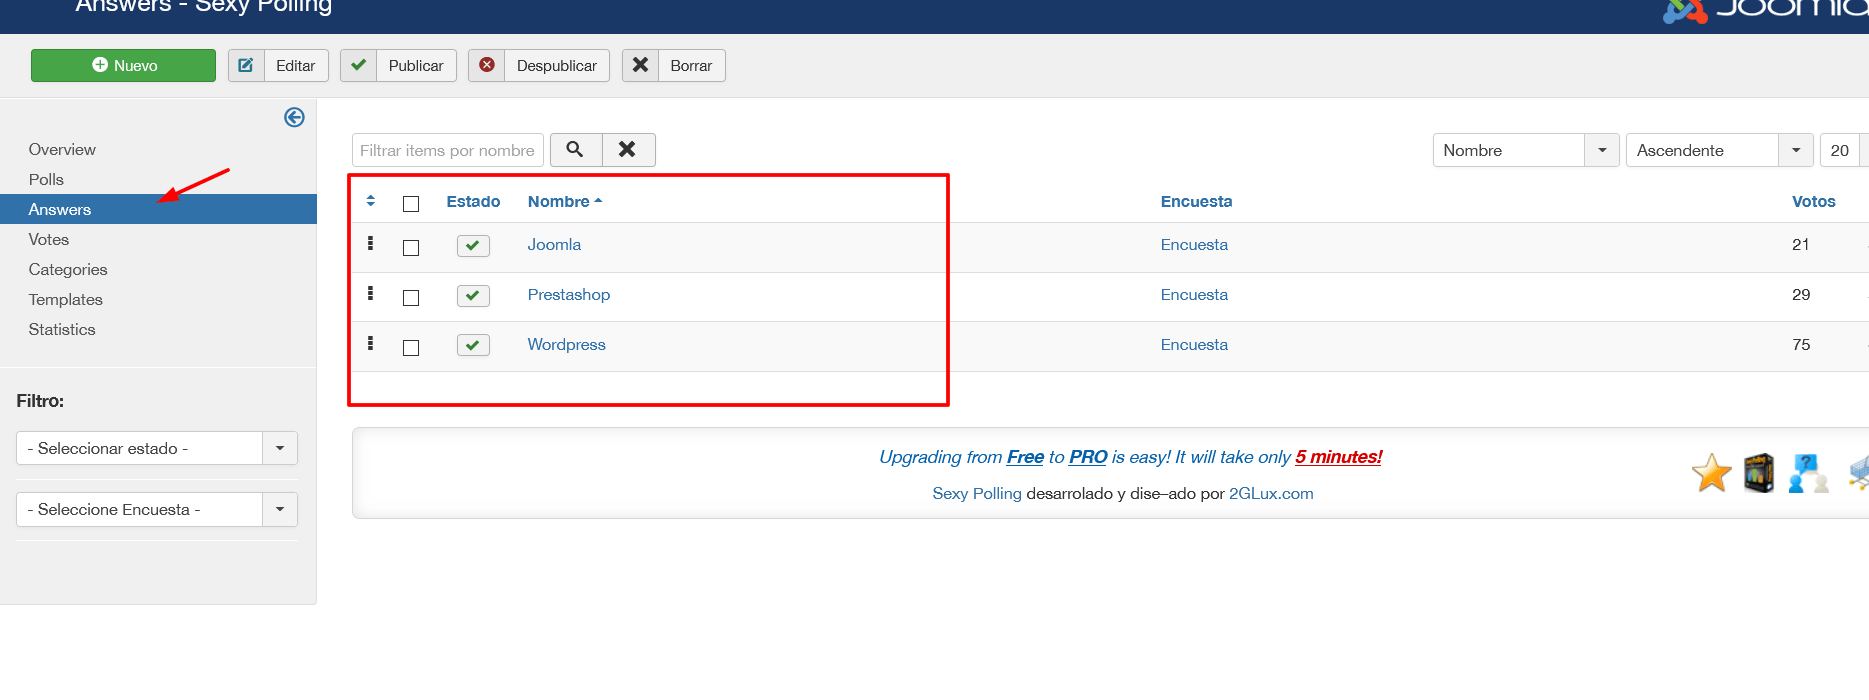Click the filter items by name field
Viewport: 1869px width, 700px height.
coord(448,150)
